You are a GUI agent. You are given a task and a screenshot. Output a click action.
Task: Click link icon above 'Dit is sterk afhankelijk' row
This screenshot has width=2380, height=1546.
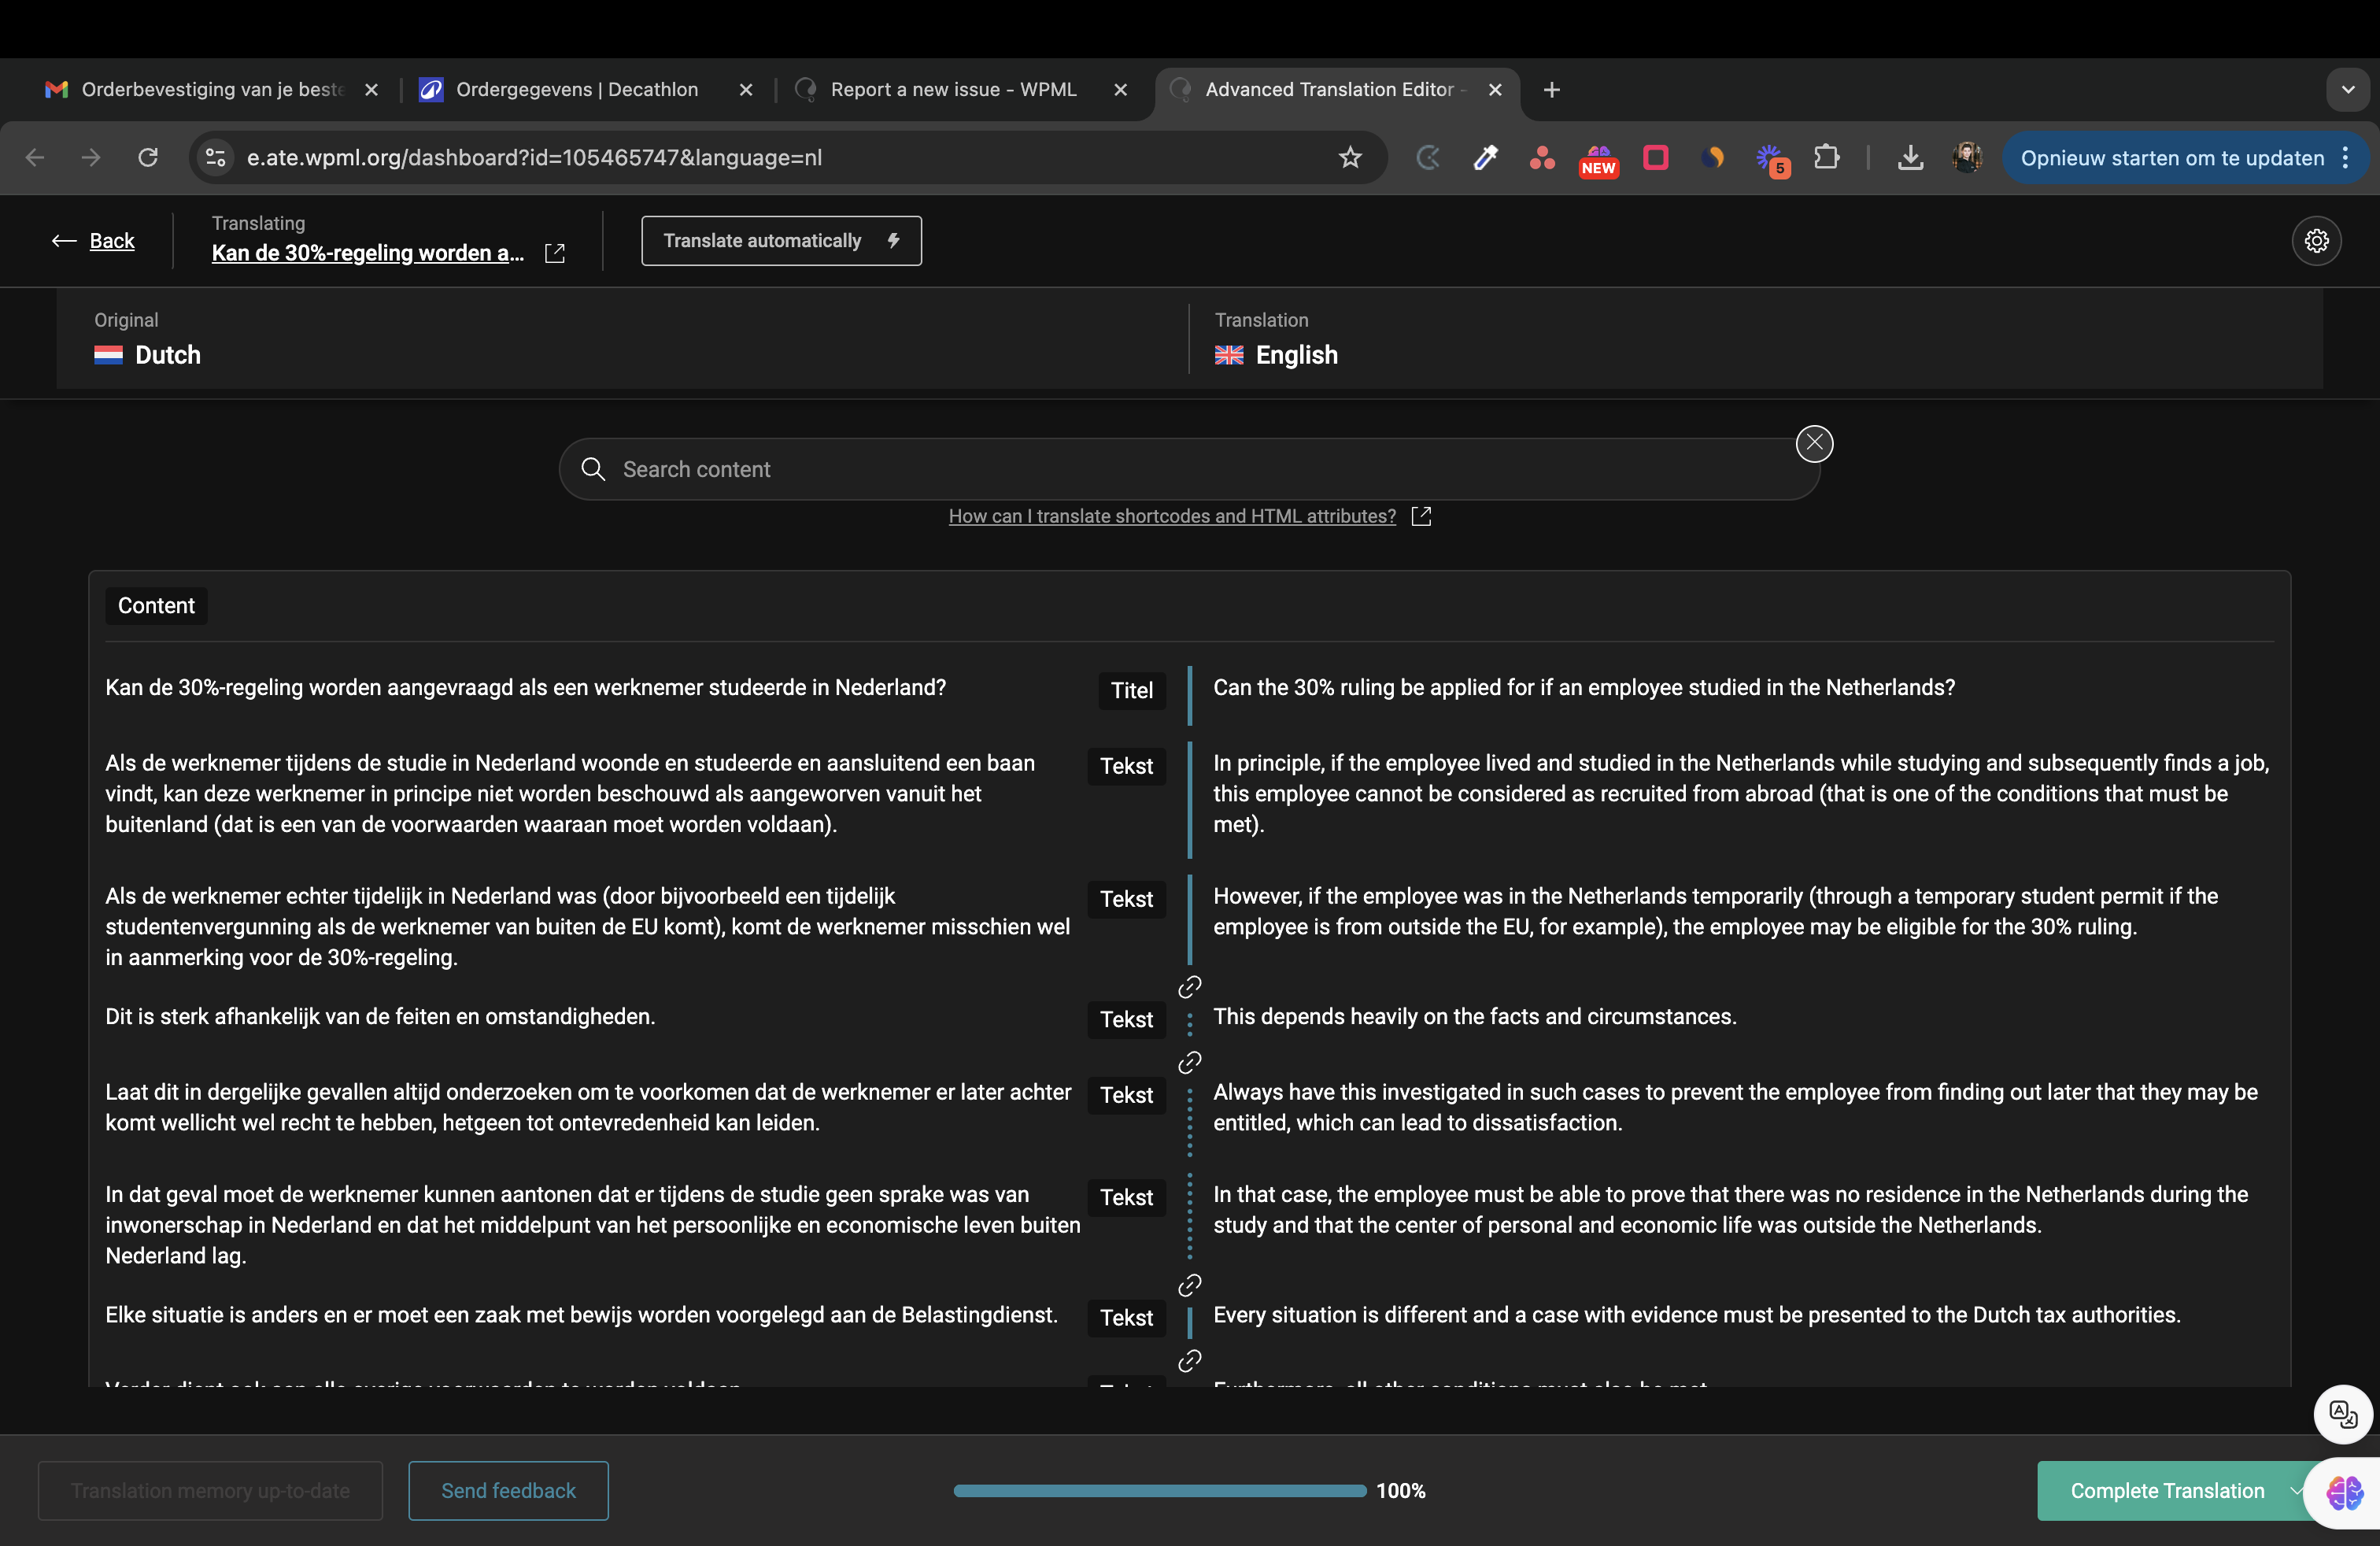(1189, 987)
